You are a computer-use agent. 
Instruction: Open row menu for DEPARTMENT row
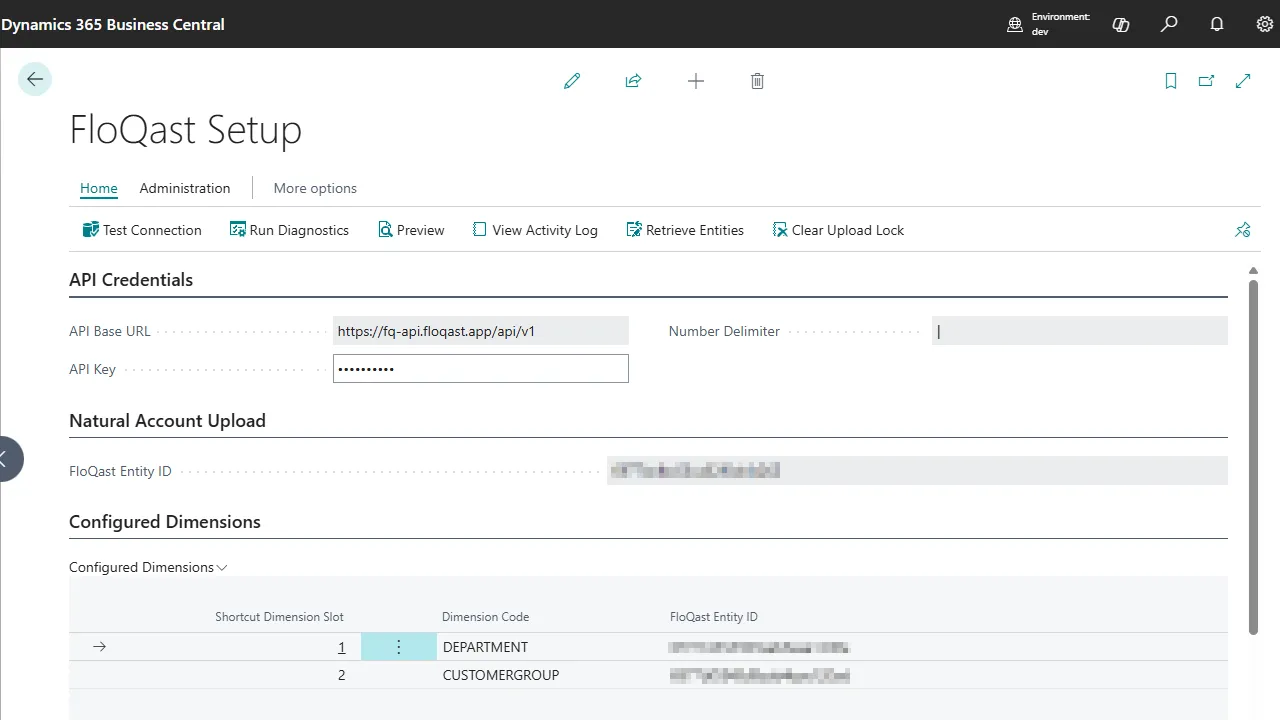(399, 647)
